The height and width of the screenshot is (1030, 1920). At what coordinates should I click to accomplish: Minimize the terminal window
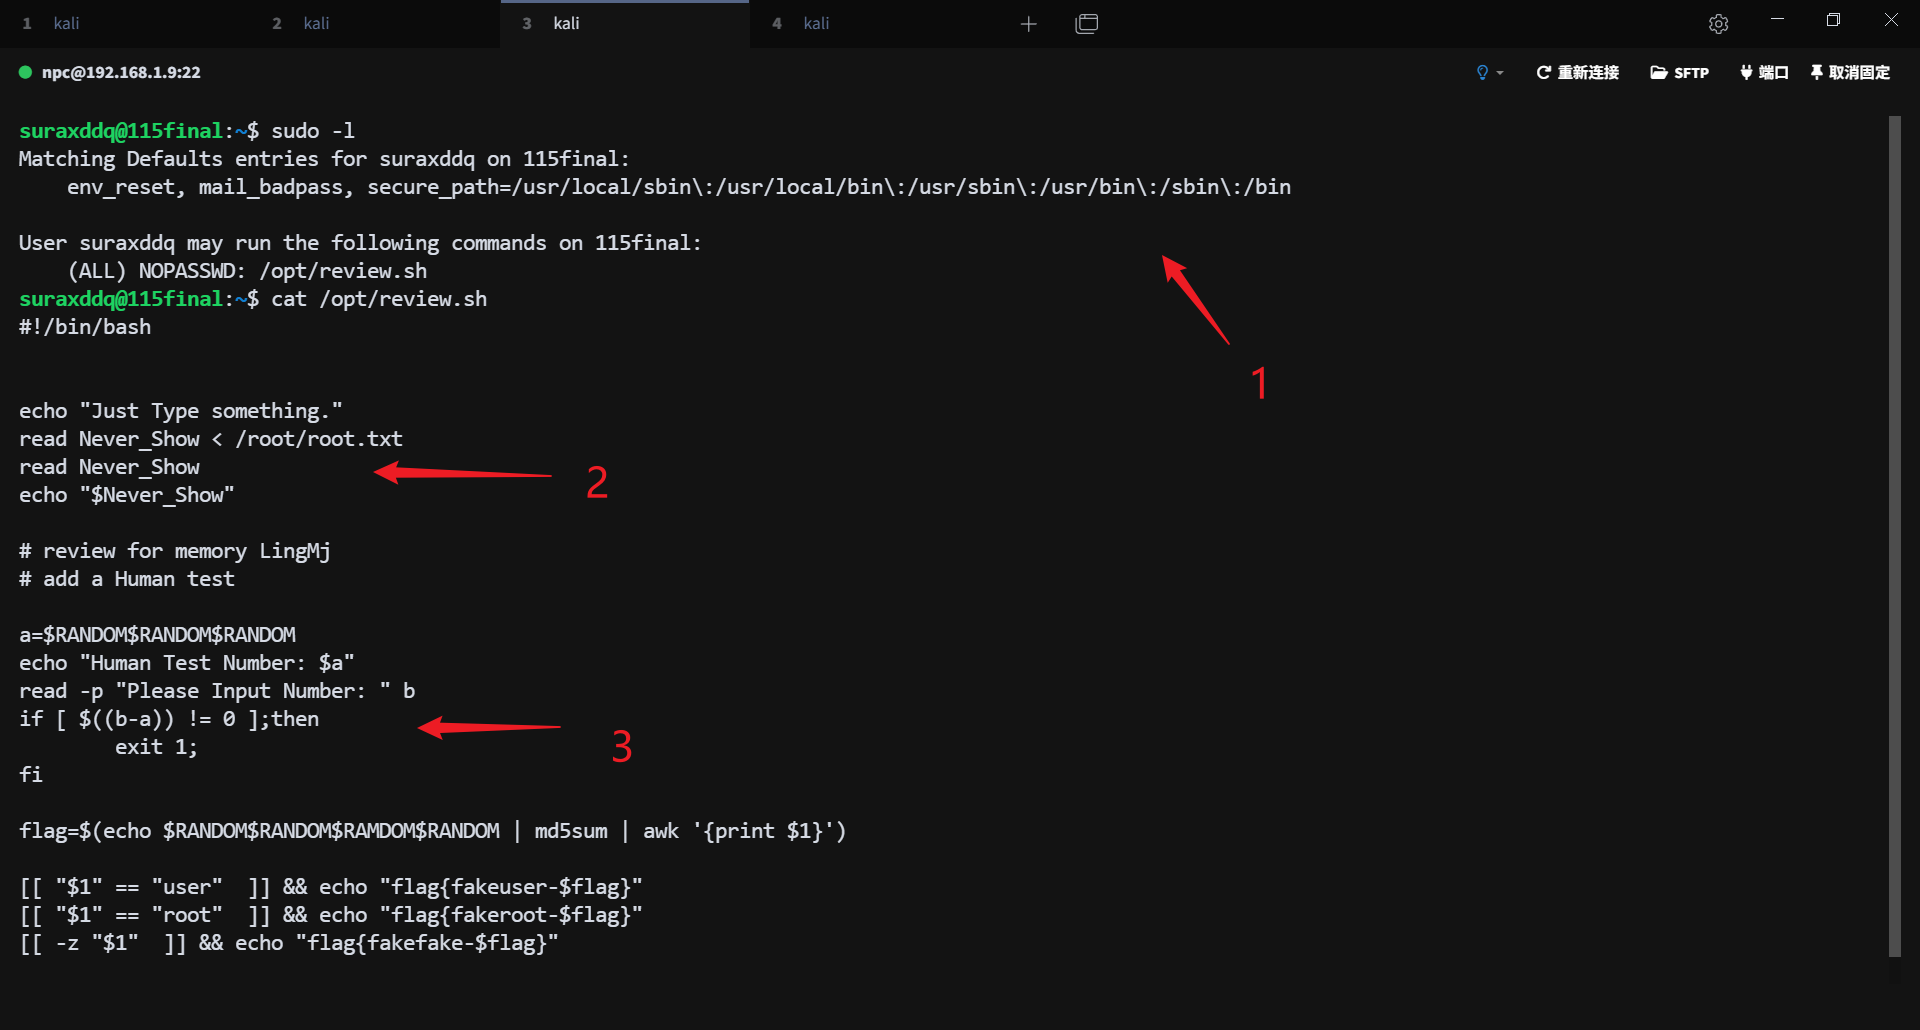tap(1777, 20)
